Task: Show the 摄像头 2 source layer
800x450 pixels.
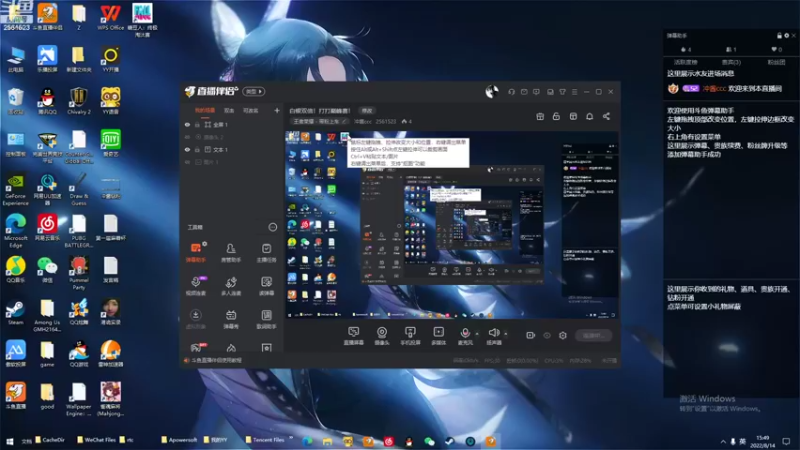Action: pos(187,137)
